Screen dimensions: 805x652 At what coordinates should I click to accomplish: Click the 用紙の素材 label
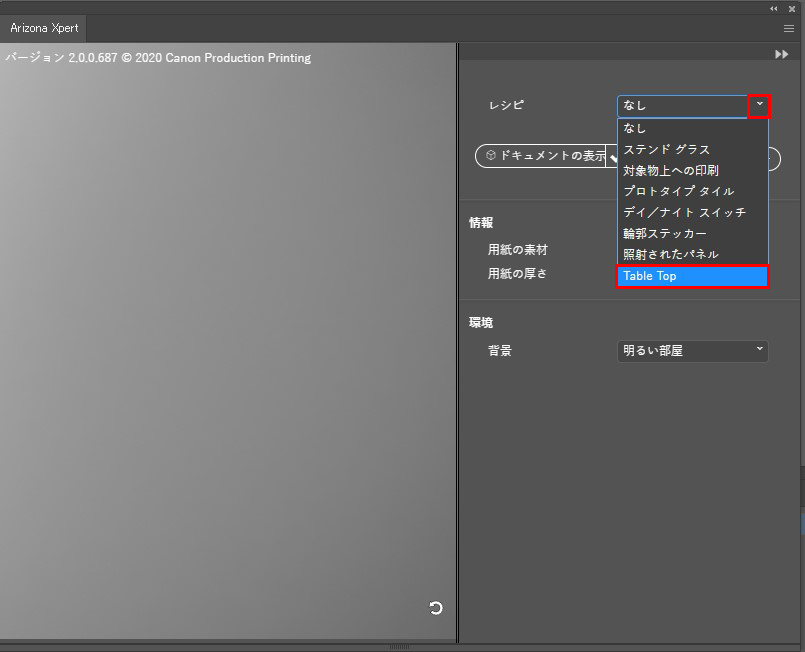tap(518, 250)
